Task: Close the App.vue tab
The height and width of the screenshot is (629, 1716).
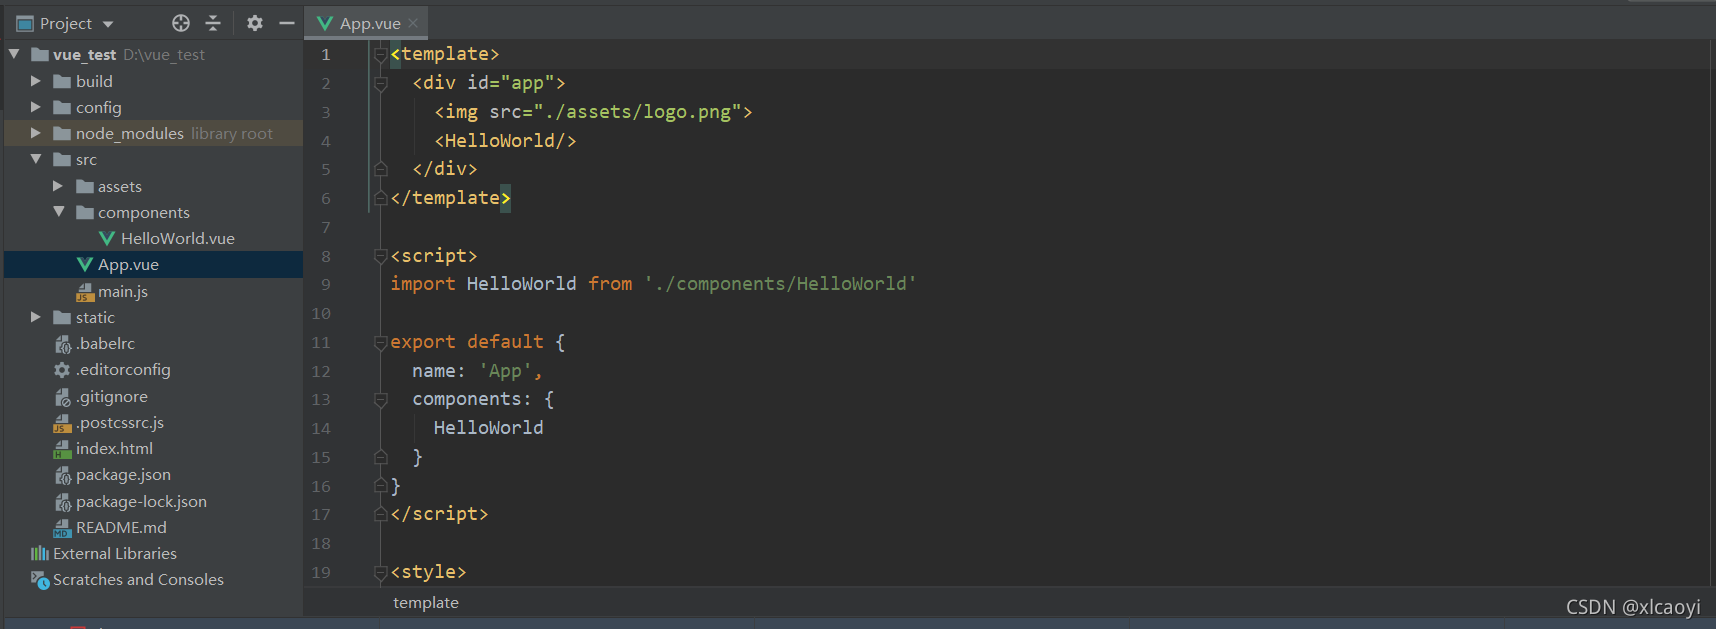Action: 413,23
